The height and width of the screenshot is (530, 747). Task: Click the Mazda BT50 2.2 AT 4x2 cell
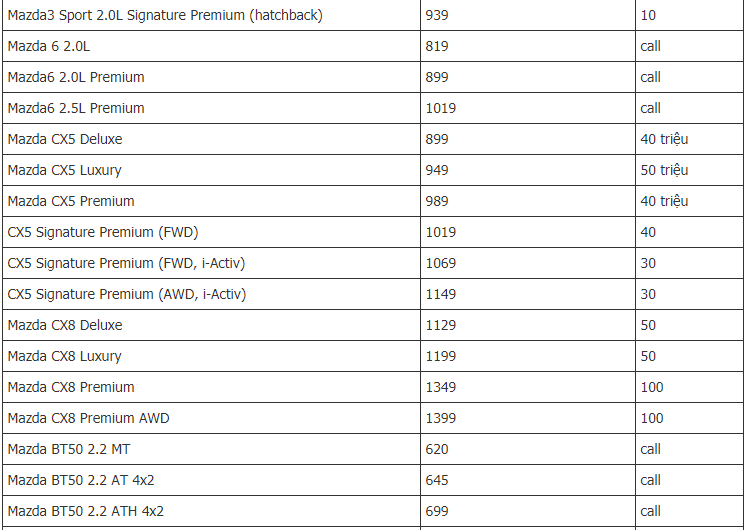pos(212,480)
